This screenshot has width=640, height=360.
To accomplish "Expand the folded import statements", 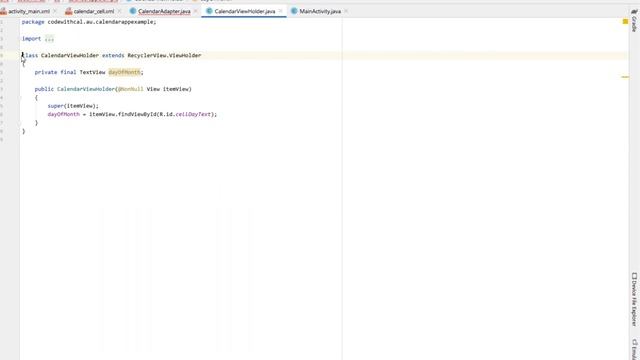I will [x=49, y=39].
